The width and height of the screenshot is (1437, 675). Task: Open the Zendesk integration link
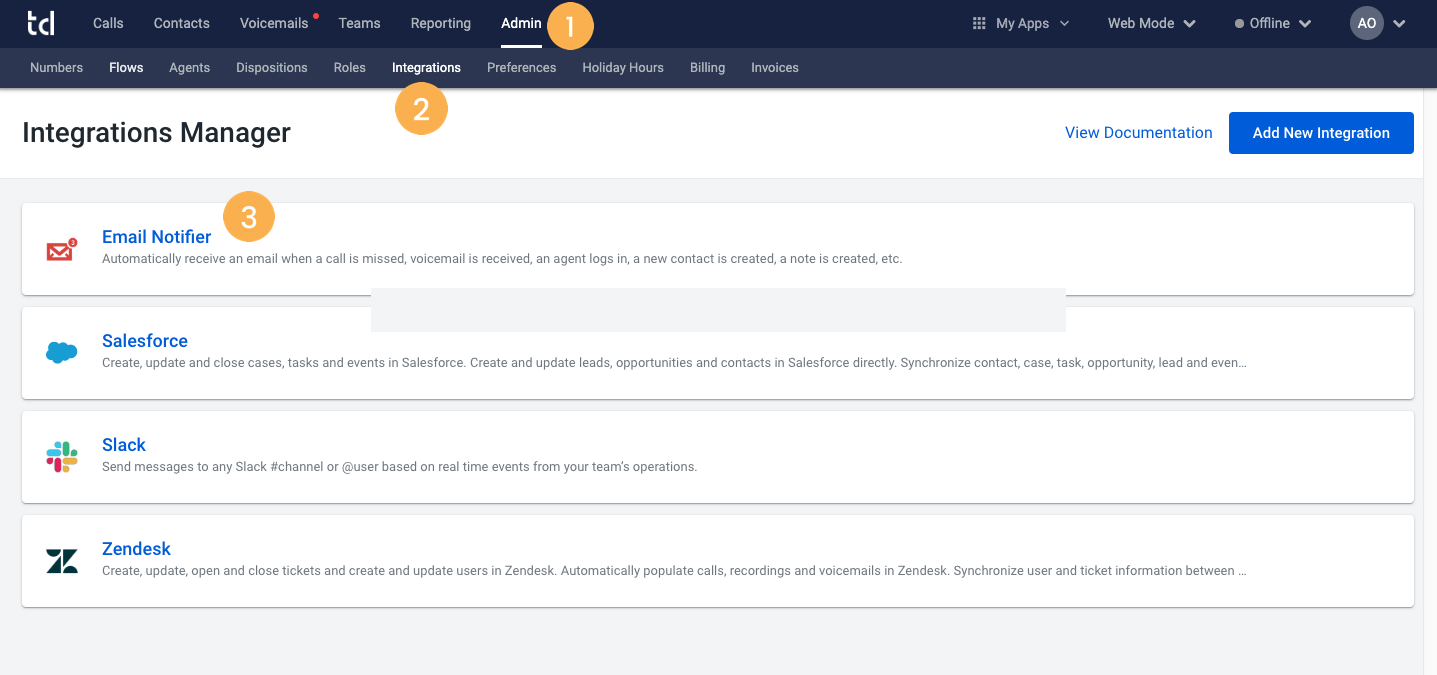tap(136, 549)
